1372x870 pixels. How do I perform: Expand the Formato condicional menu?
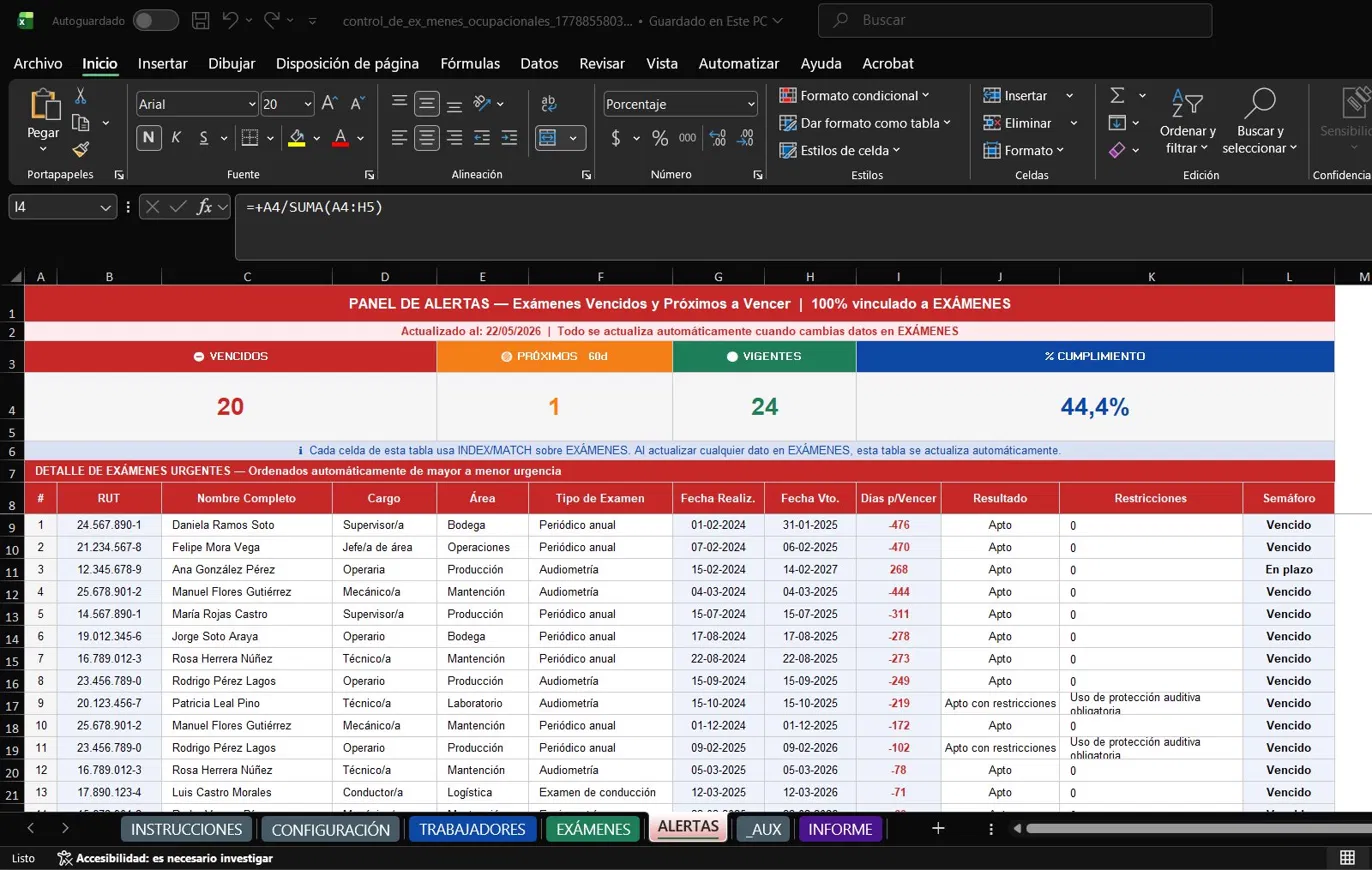853,95
